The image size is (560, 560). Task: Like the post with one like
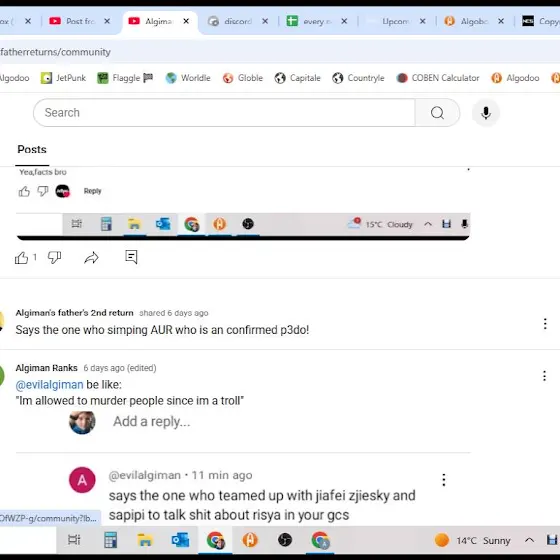[21, 258]
